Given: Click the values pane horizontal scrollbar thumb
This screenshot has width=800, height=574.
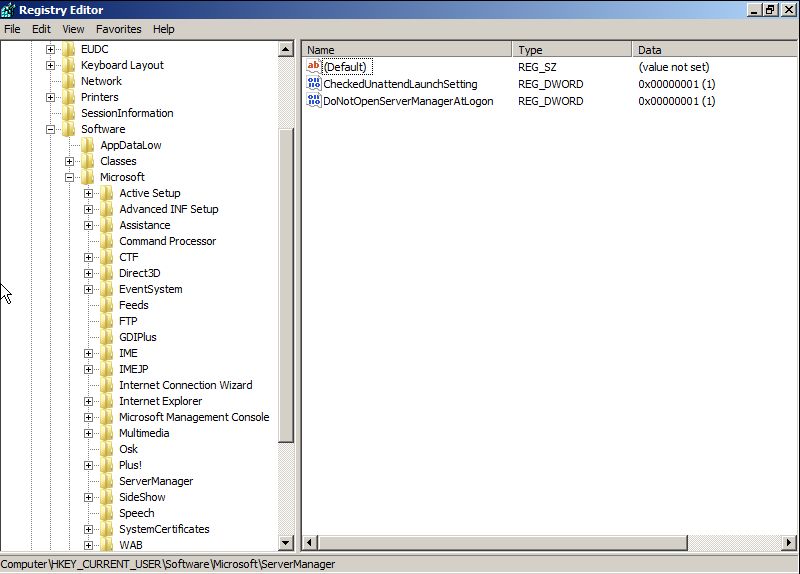Looking at the screenshot, I should 503,543.
